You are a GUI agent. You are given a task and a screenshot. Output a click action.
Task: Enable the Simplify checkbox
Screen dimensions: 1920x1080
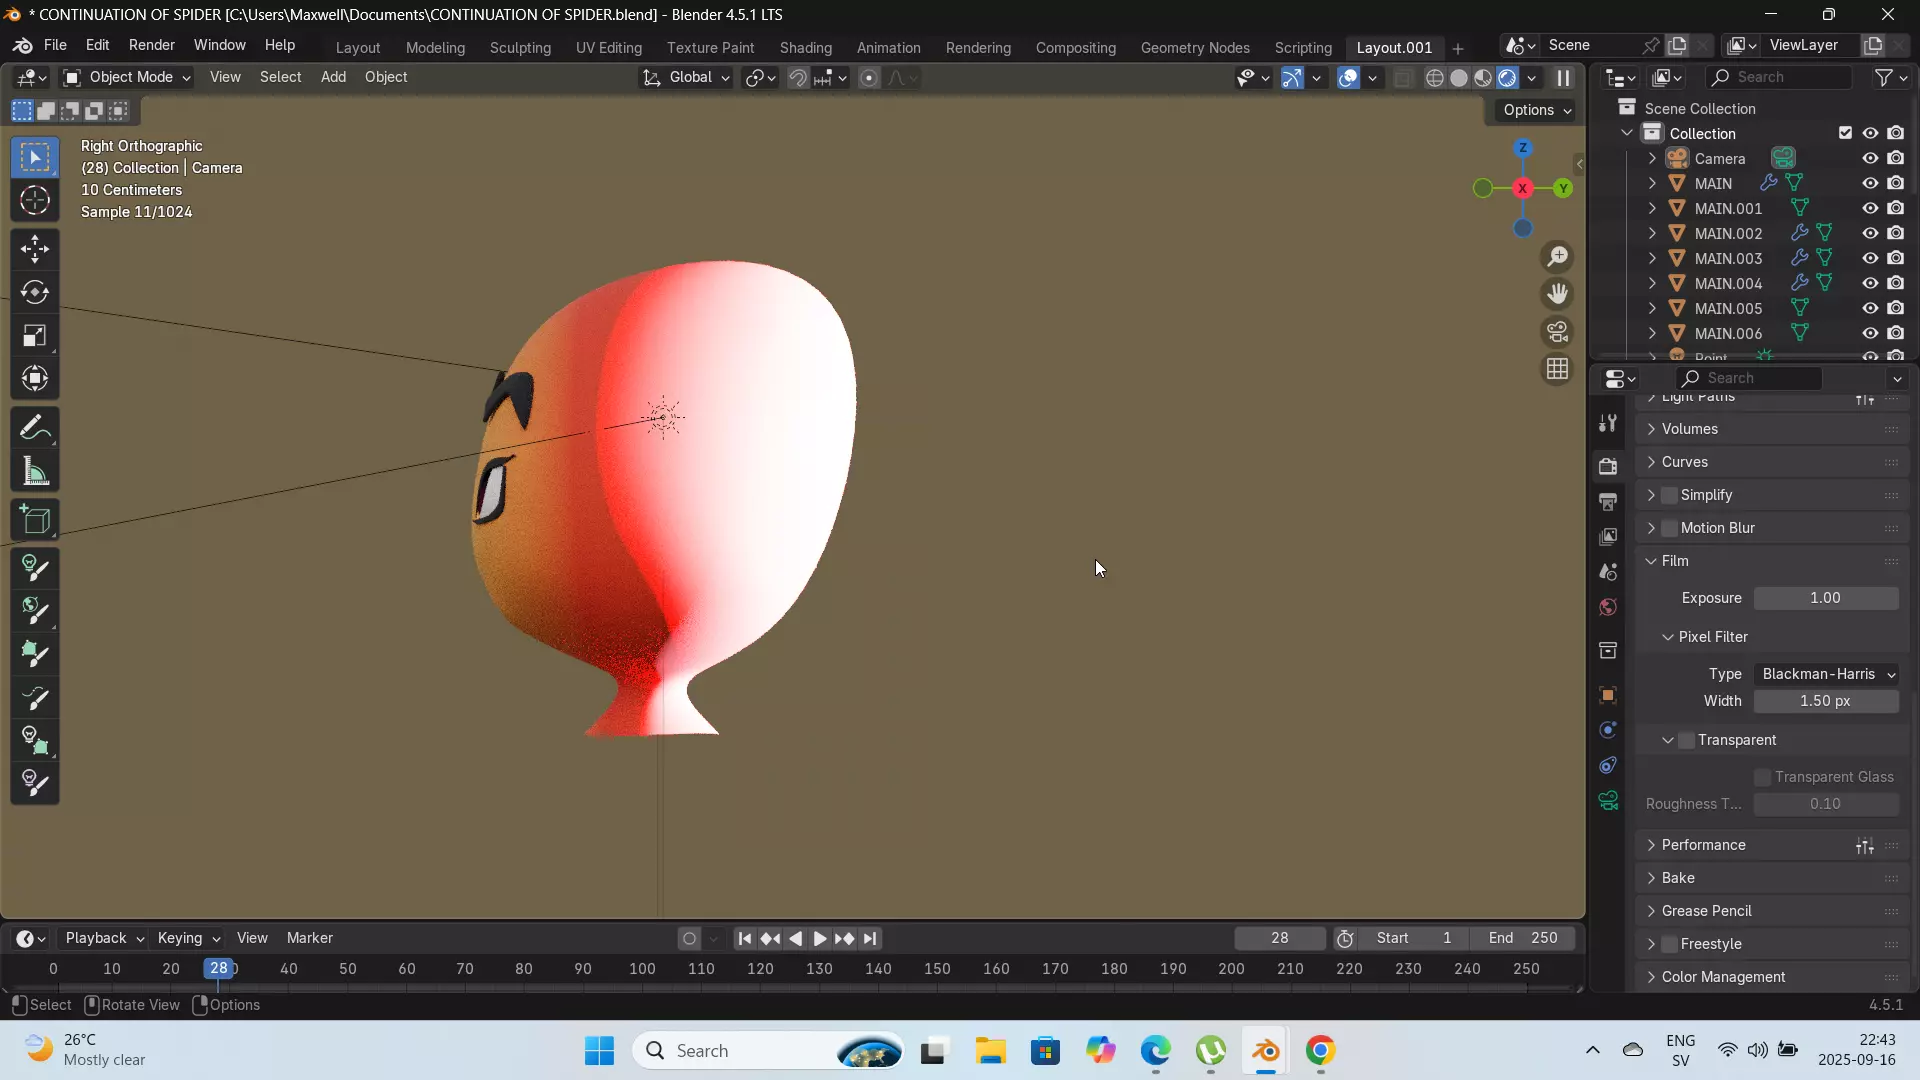click(1669, 495)
